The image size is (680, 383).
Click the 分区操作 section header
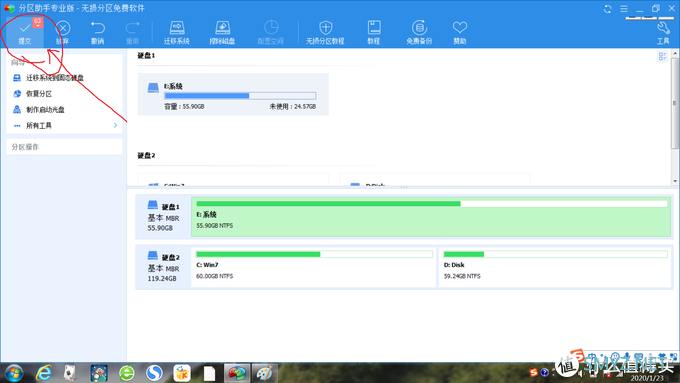pos(64,147)
